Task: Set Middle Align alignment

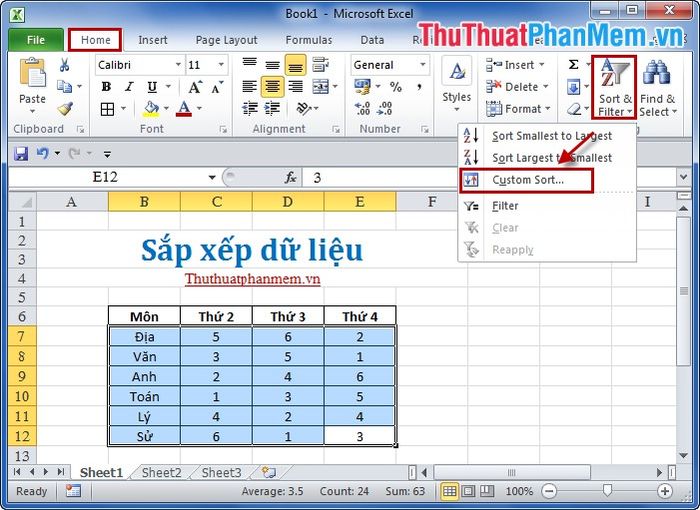Action: tap(272, 64)
